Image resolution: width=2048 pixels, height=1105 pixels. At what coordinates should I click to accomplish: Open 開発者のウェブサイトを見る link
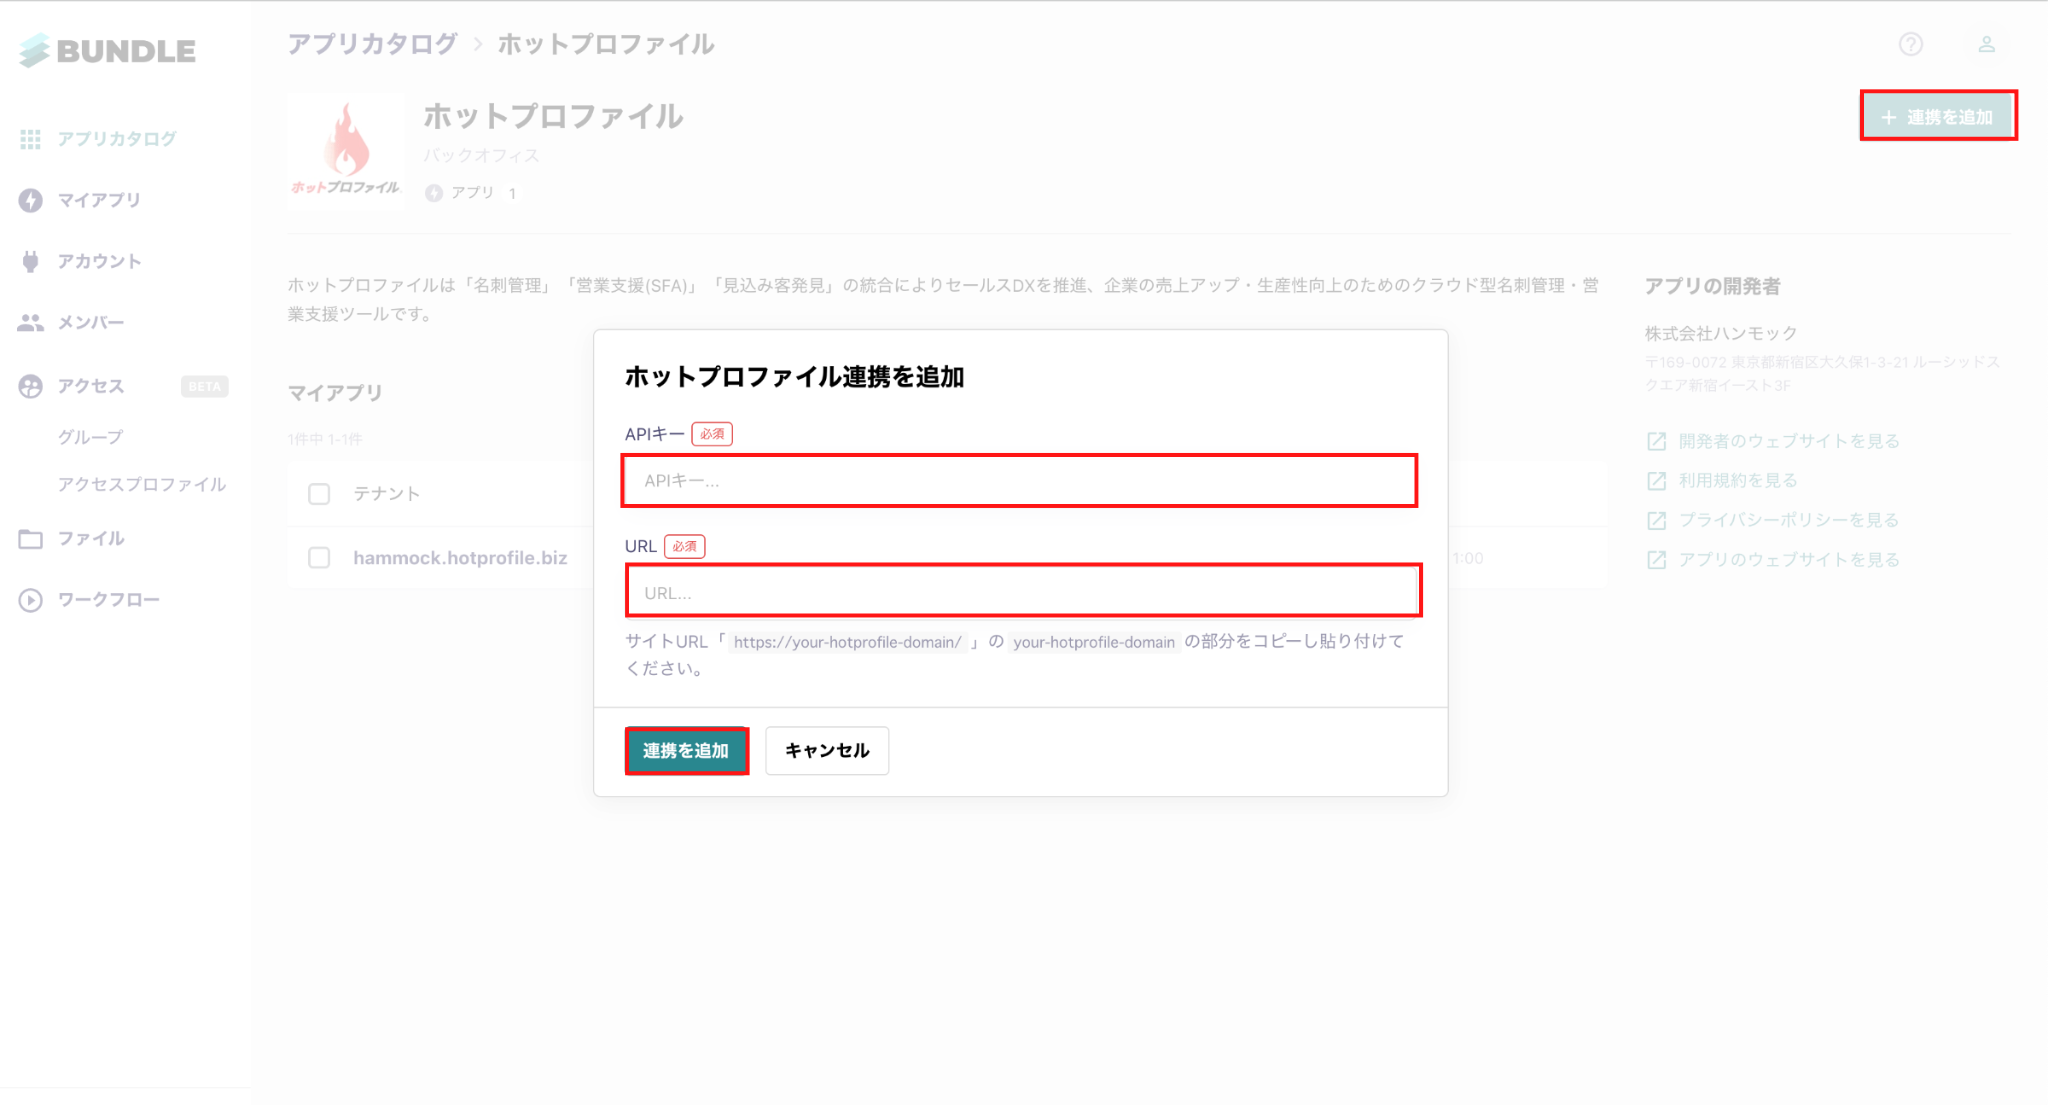click(x=1789, y=441)
